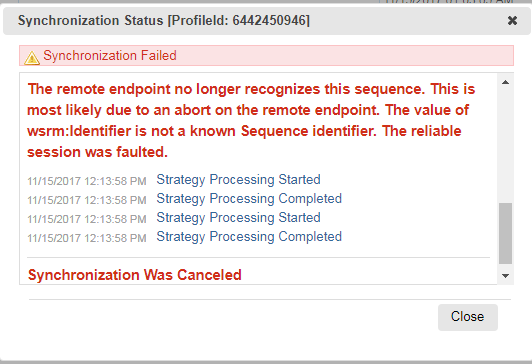Dismiss dialog using the X icon

coord(512,21)
